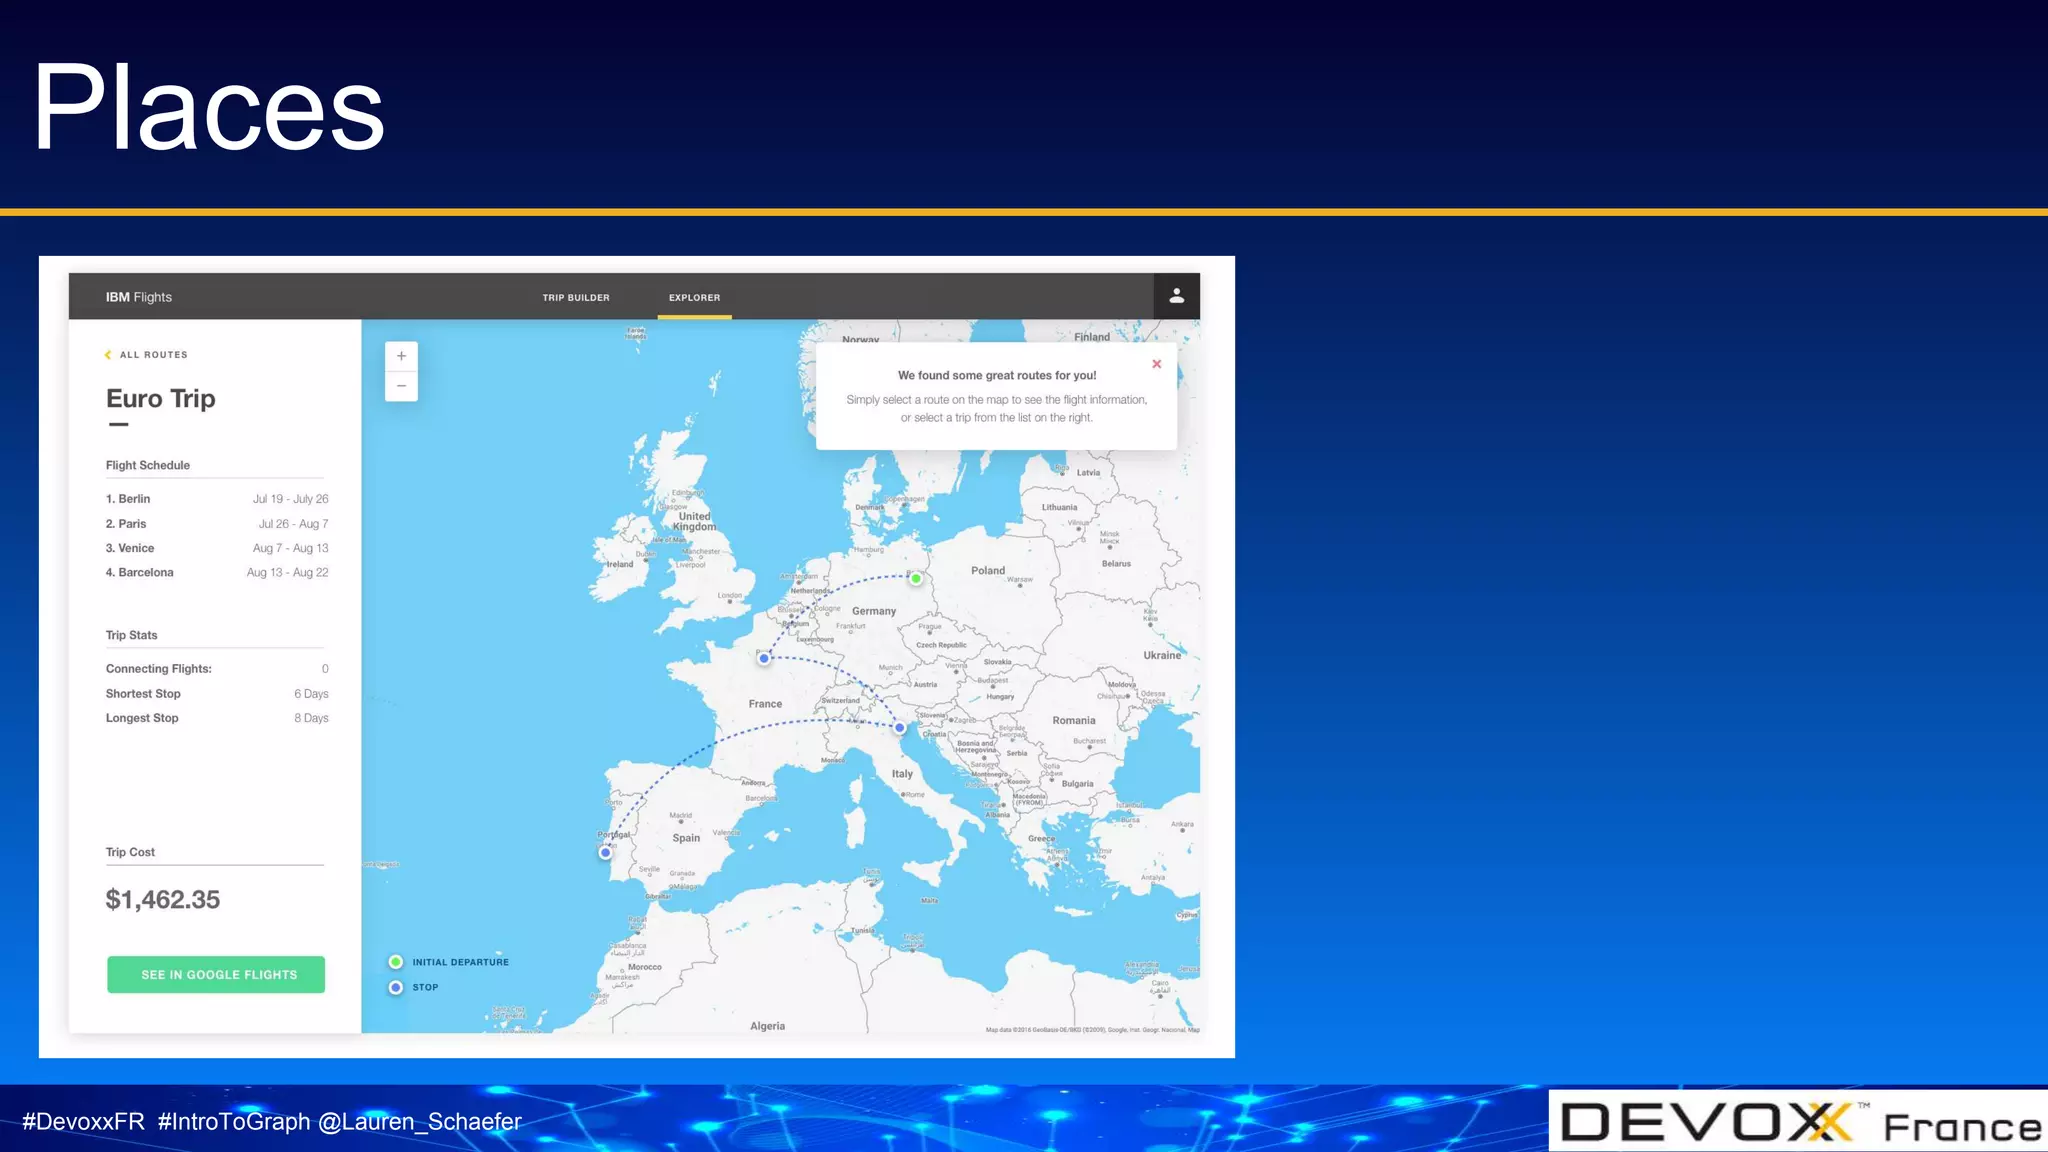The width and height of the screenshot is (2048, 1152).
Task: Click the user profile icon
Action: click(x=1176, y=296)
